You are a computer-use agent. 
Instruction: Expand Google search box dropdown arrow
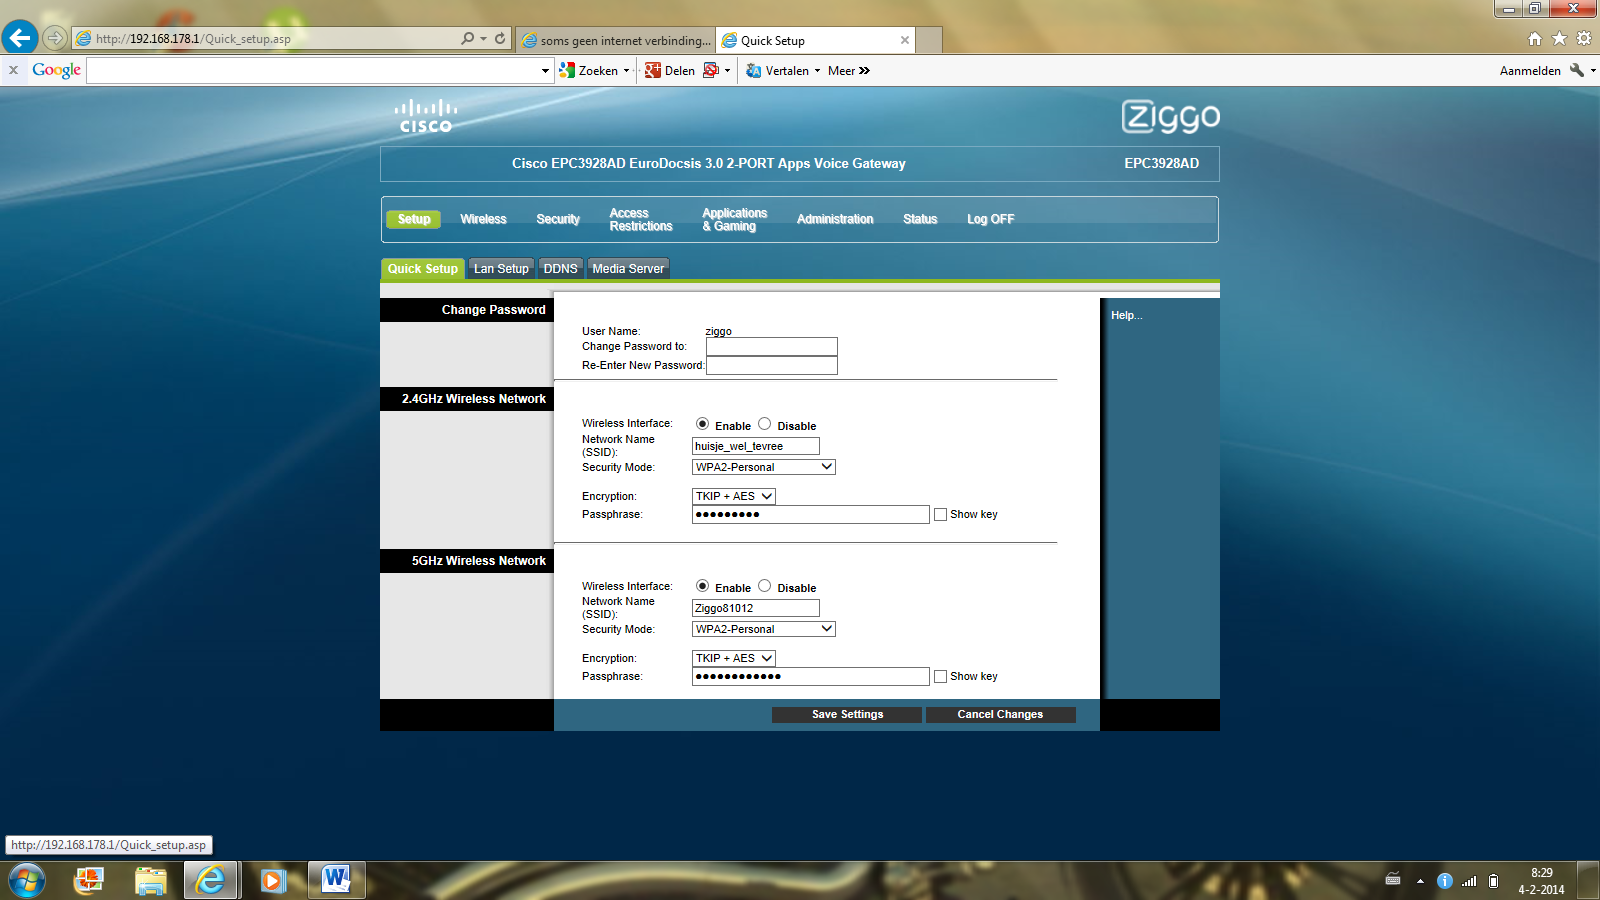point(545,70)
